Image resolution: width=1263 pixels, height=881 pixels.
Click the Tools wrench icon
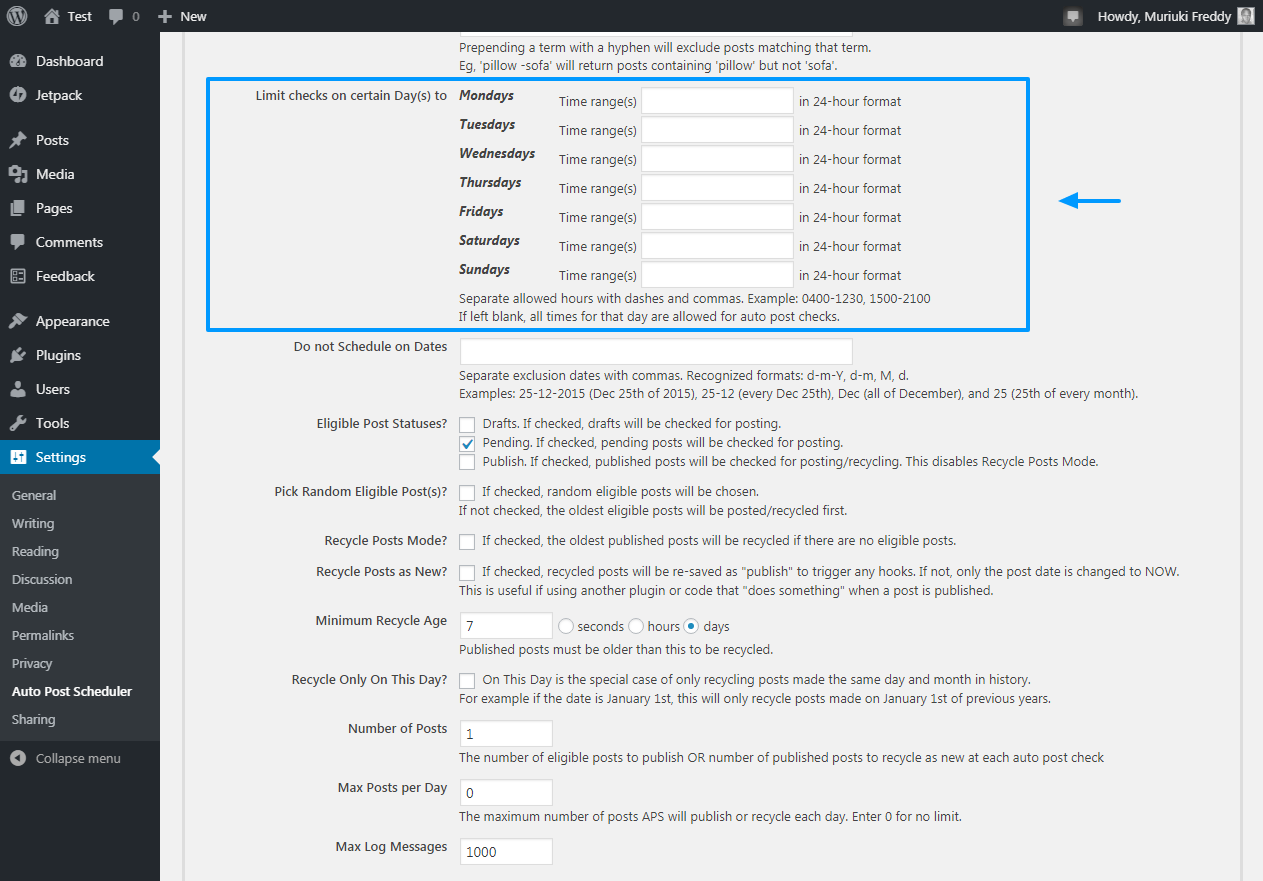(x=18, y=423)
